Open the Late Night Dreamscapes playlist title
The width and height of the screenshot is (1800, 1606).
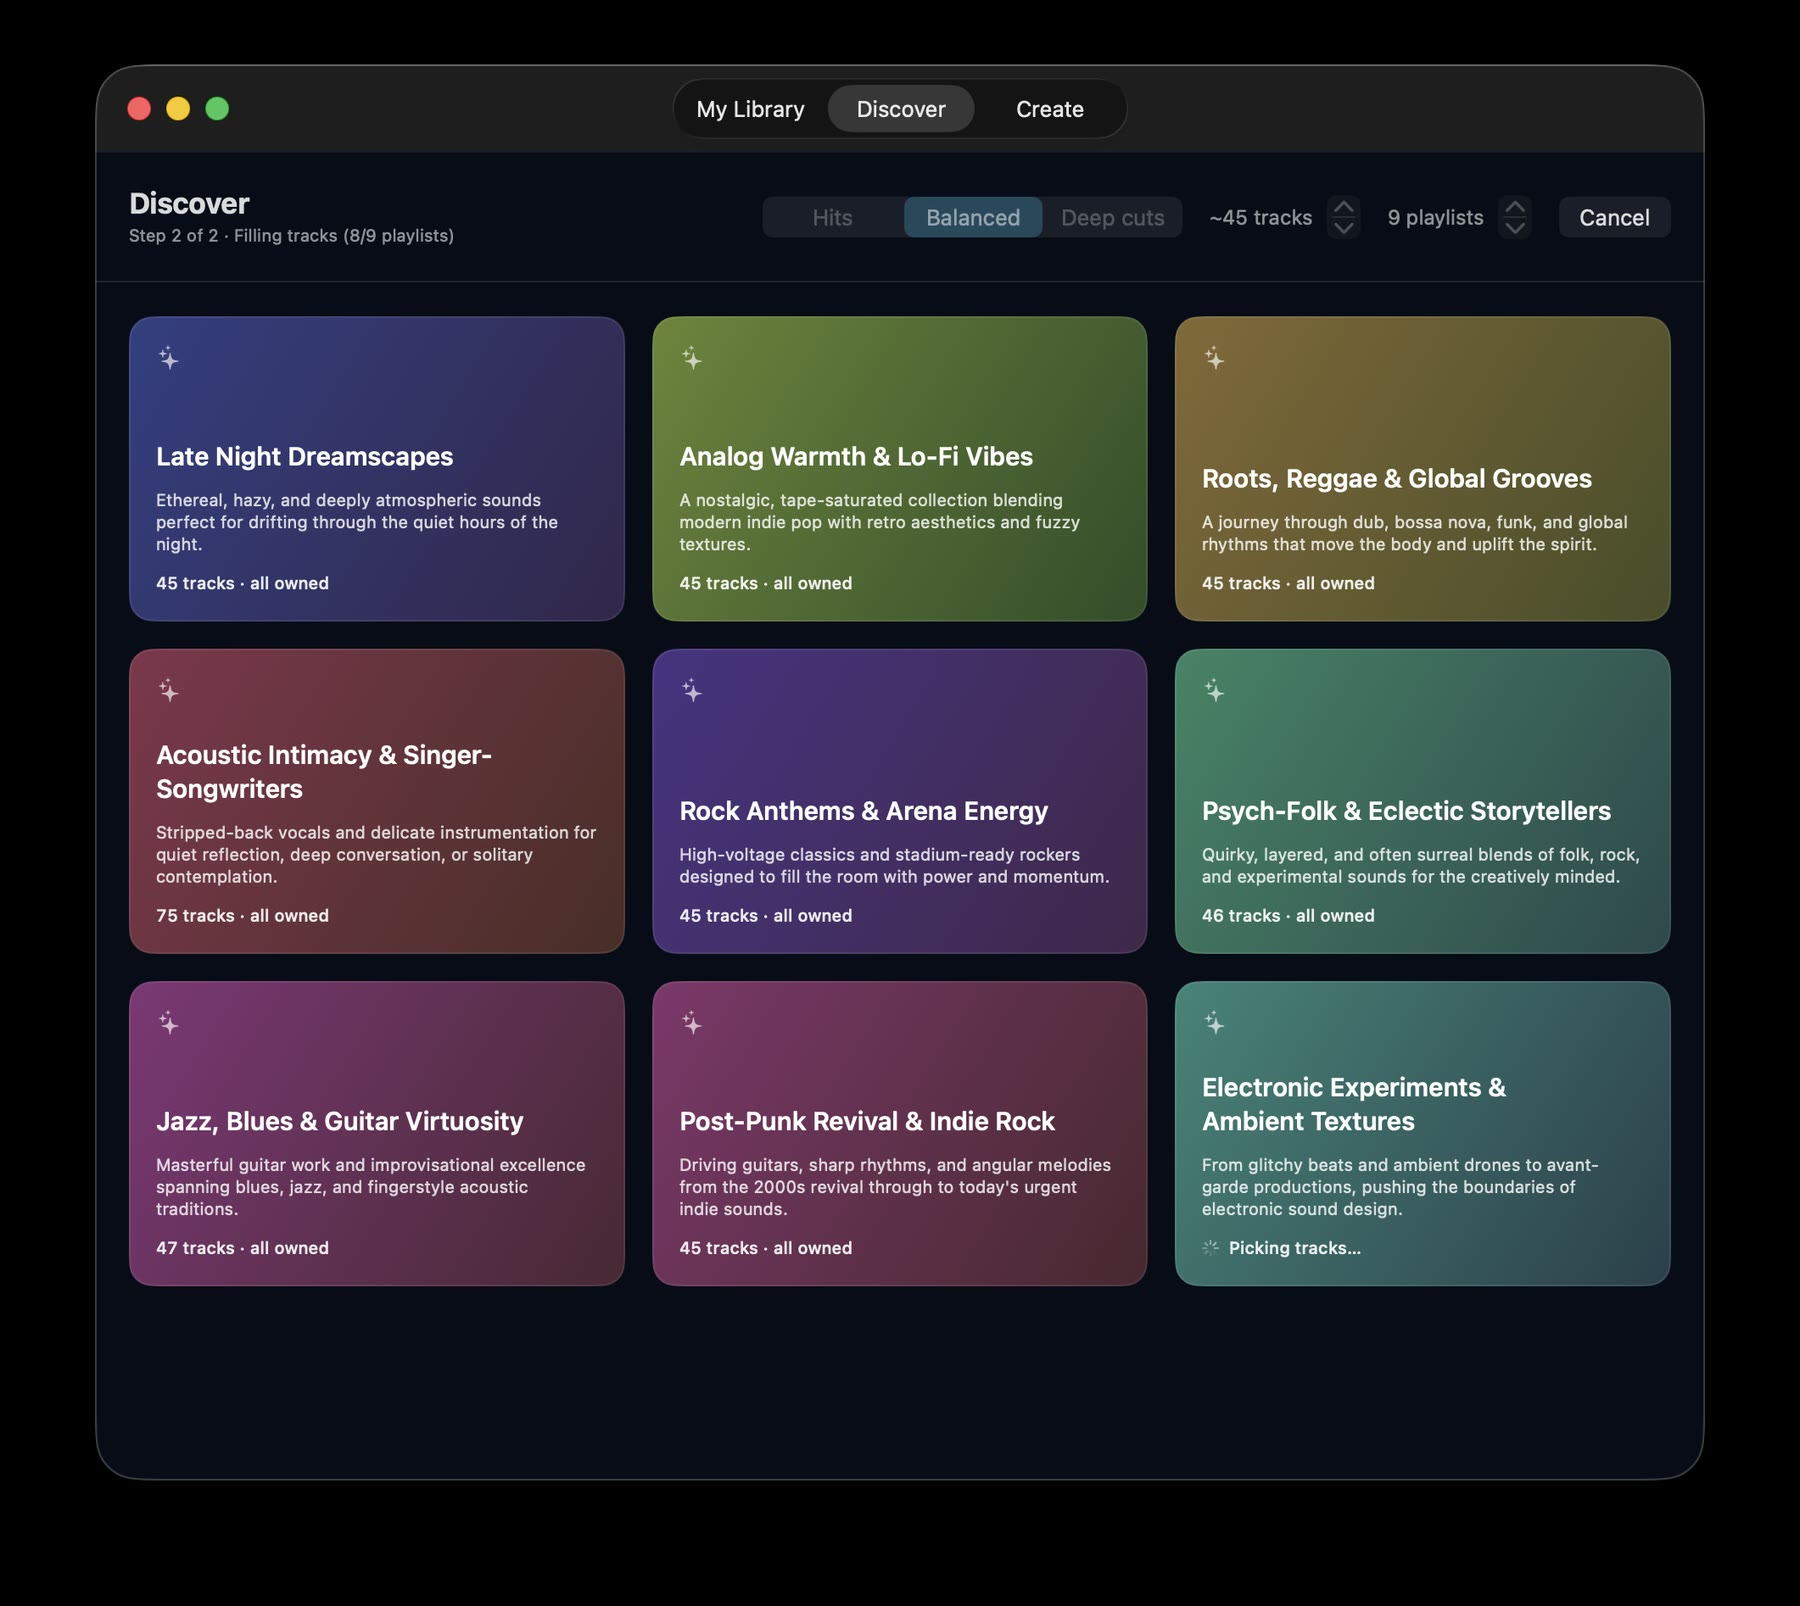[x=305, y=456]
